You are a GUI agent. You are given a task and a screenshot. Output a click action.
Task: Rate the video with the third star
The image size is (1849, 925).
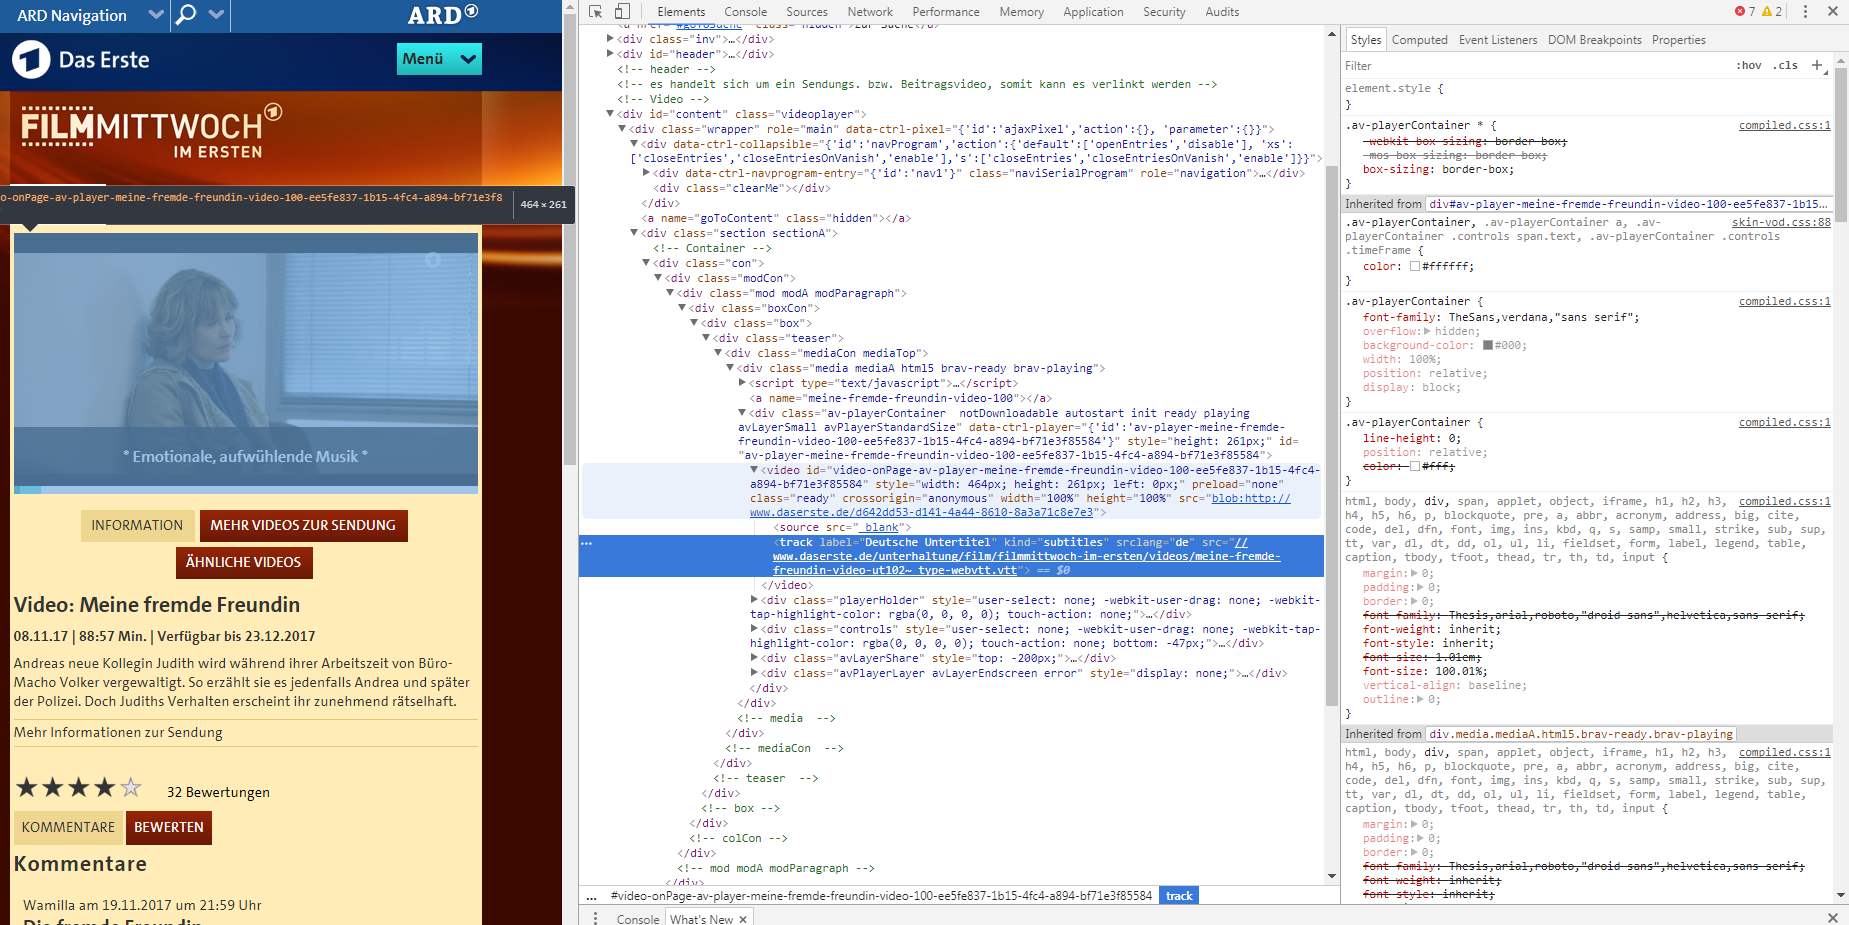pos(79,788)
